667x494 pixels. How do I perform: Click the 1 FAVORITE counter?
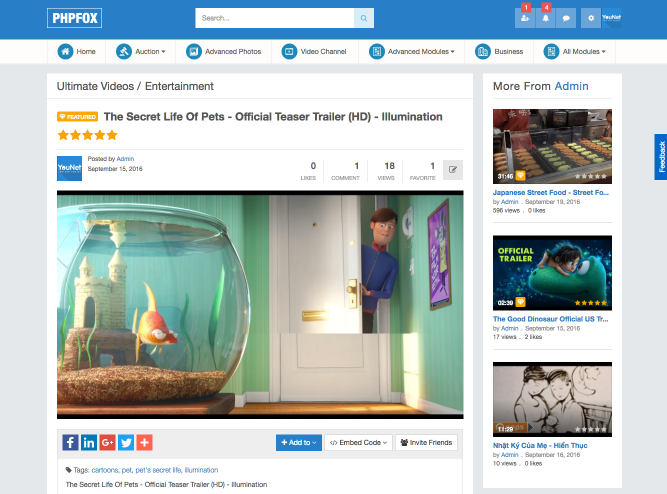(422, 171)
